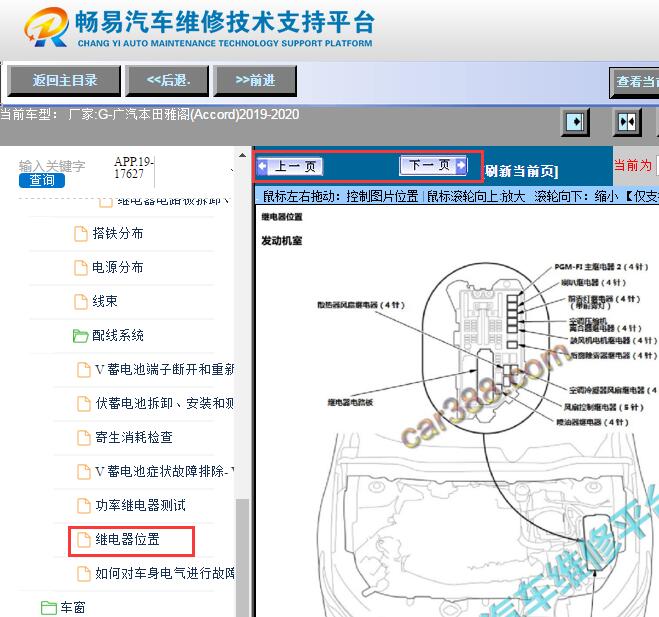Click the 搭铁分布 page icon
Image resolution: width=659 pixels, height=617 pixels.
point(81,234)
